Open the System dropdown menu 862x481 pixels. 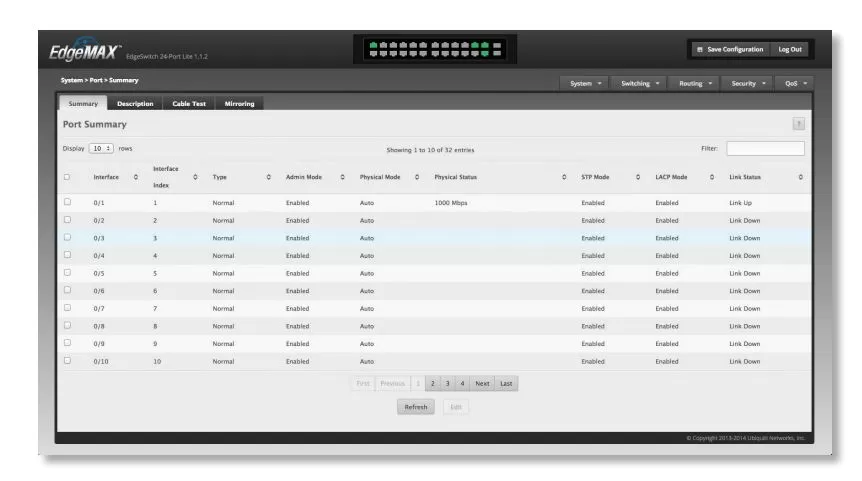point(585,84)
